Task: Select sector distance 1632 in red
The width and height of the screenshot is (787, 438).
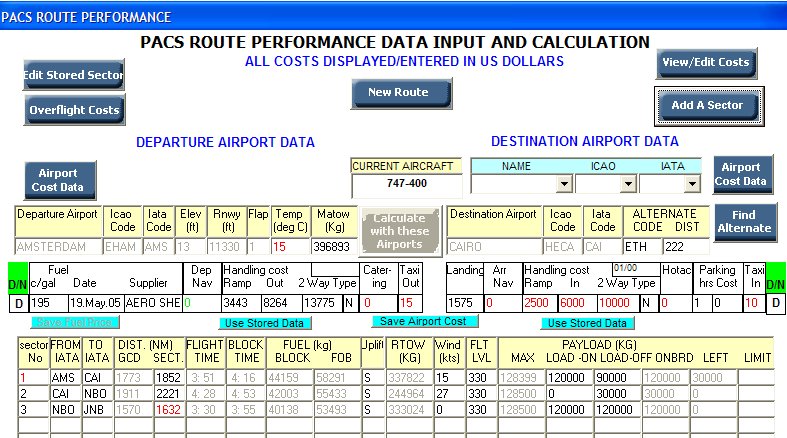Action: [169, 409]
